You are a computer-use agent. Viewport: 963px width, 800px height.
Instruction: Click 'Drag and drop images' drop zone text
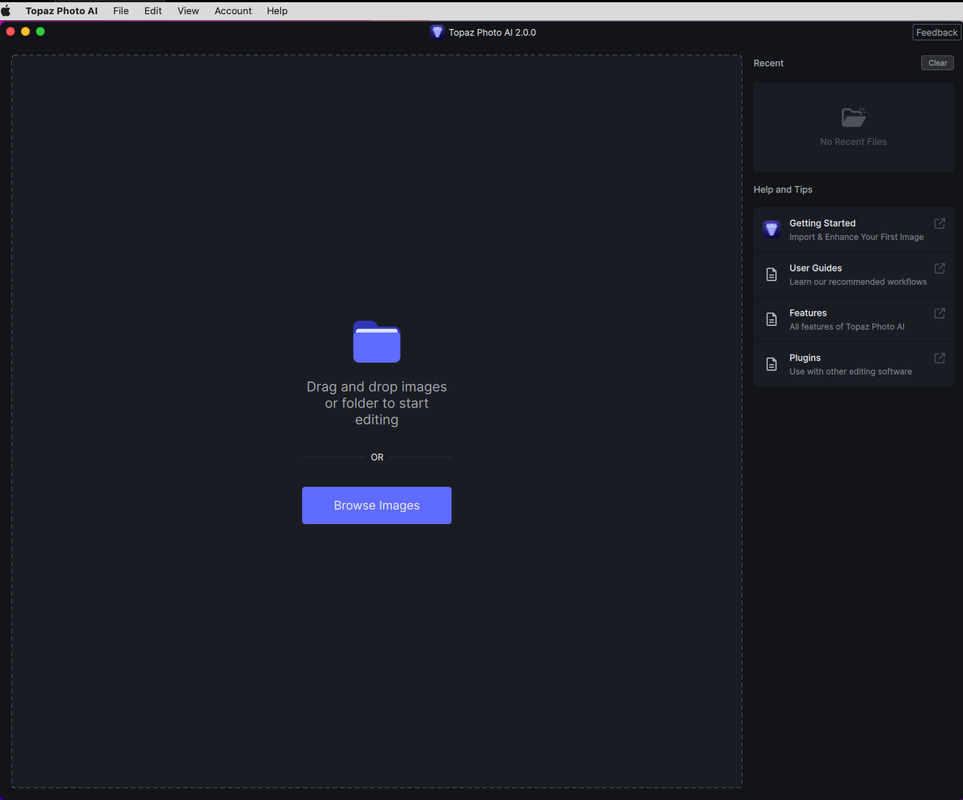(376, 403)
